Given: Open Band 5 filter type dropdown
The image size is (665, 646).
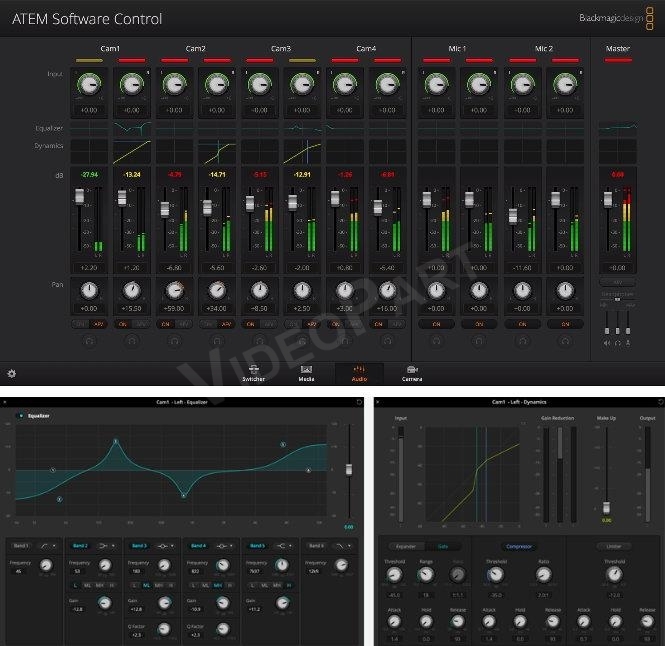Looking at the screenshot, I should point(283,546).
